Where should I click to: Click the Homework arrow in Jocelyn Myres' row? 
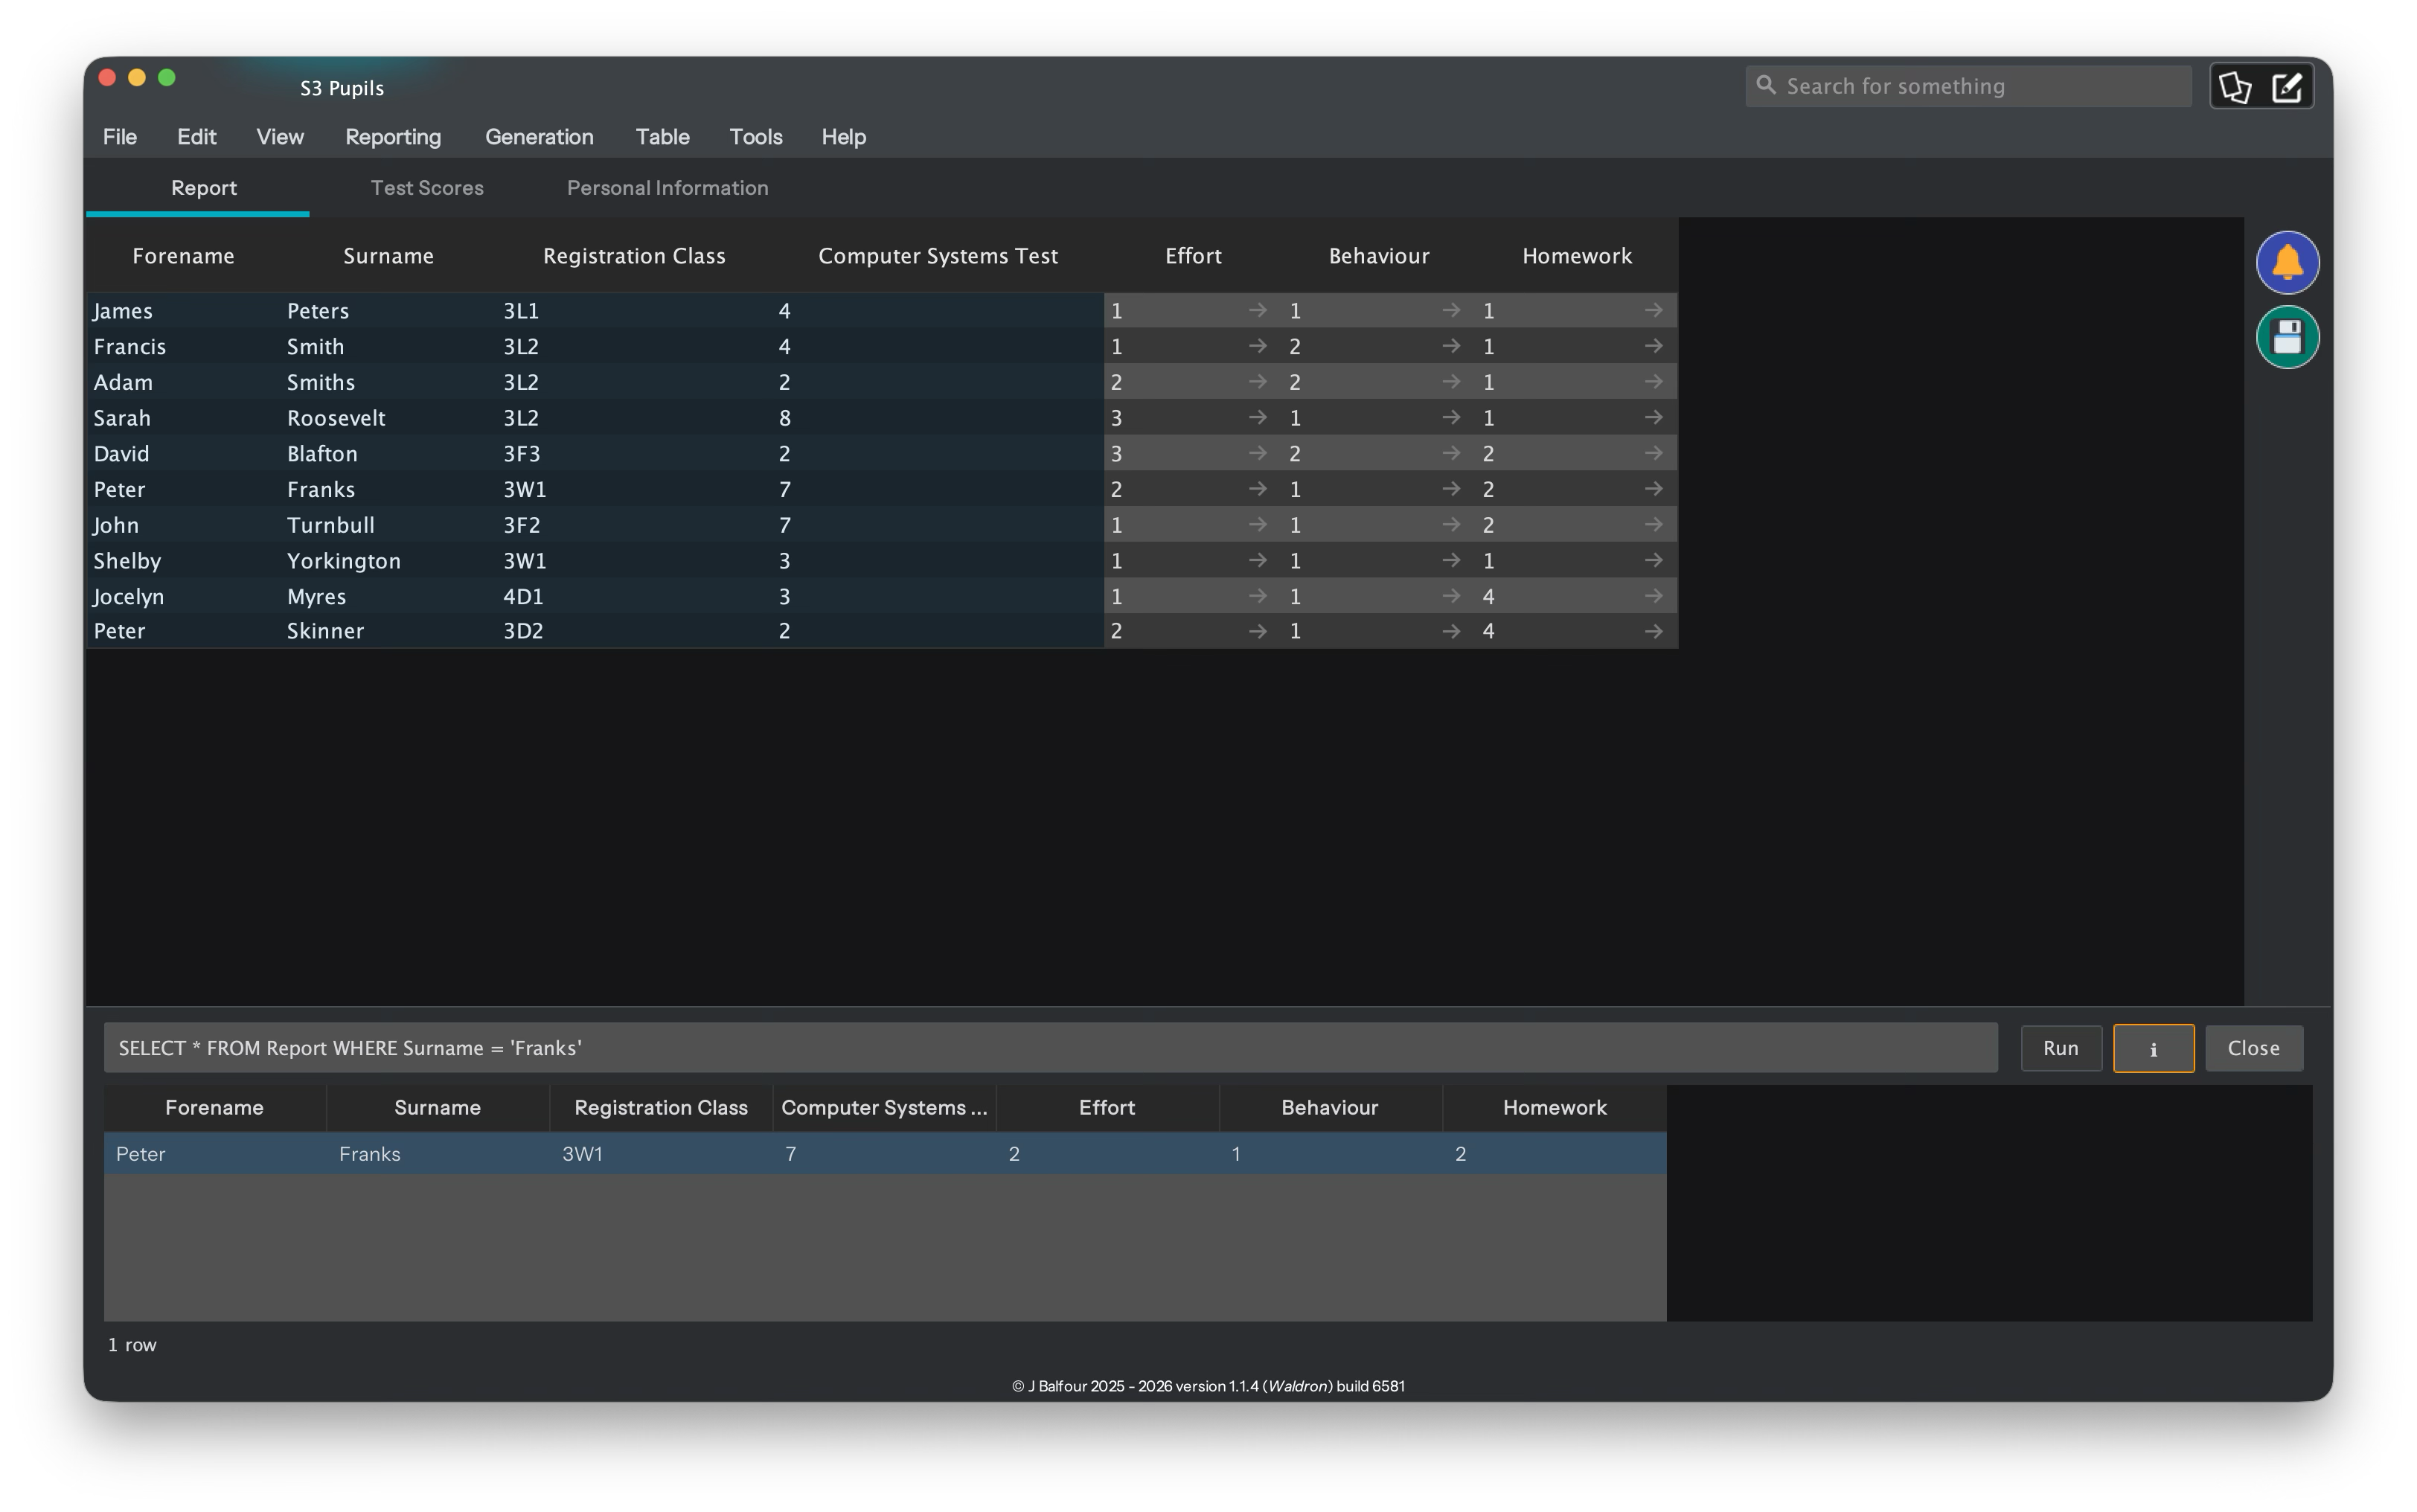point(1654,596)
